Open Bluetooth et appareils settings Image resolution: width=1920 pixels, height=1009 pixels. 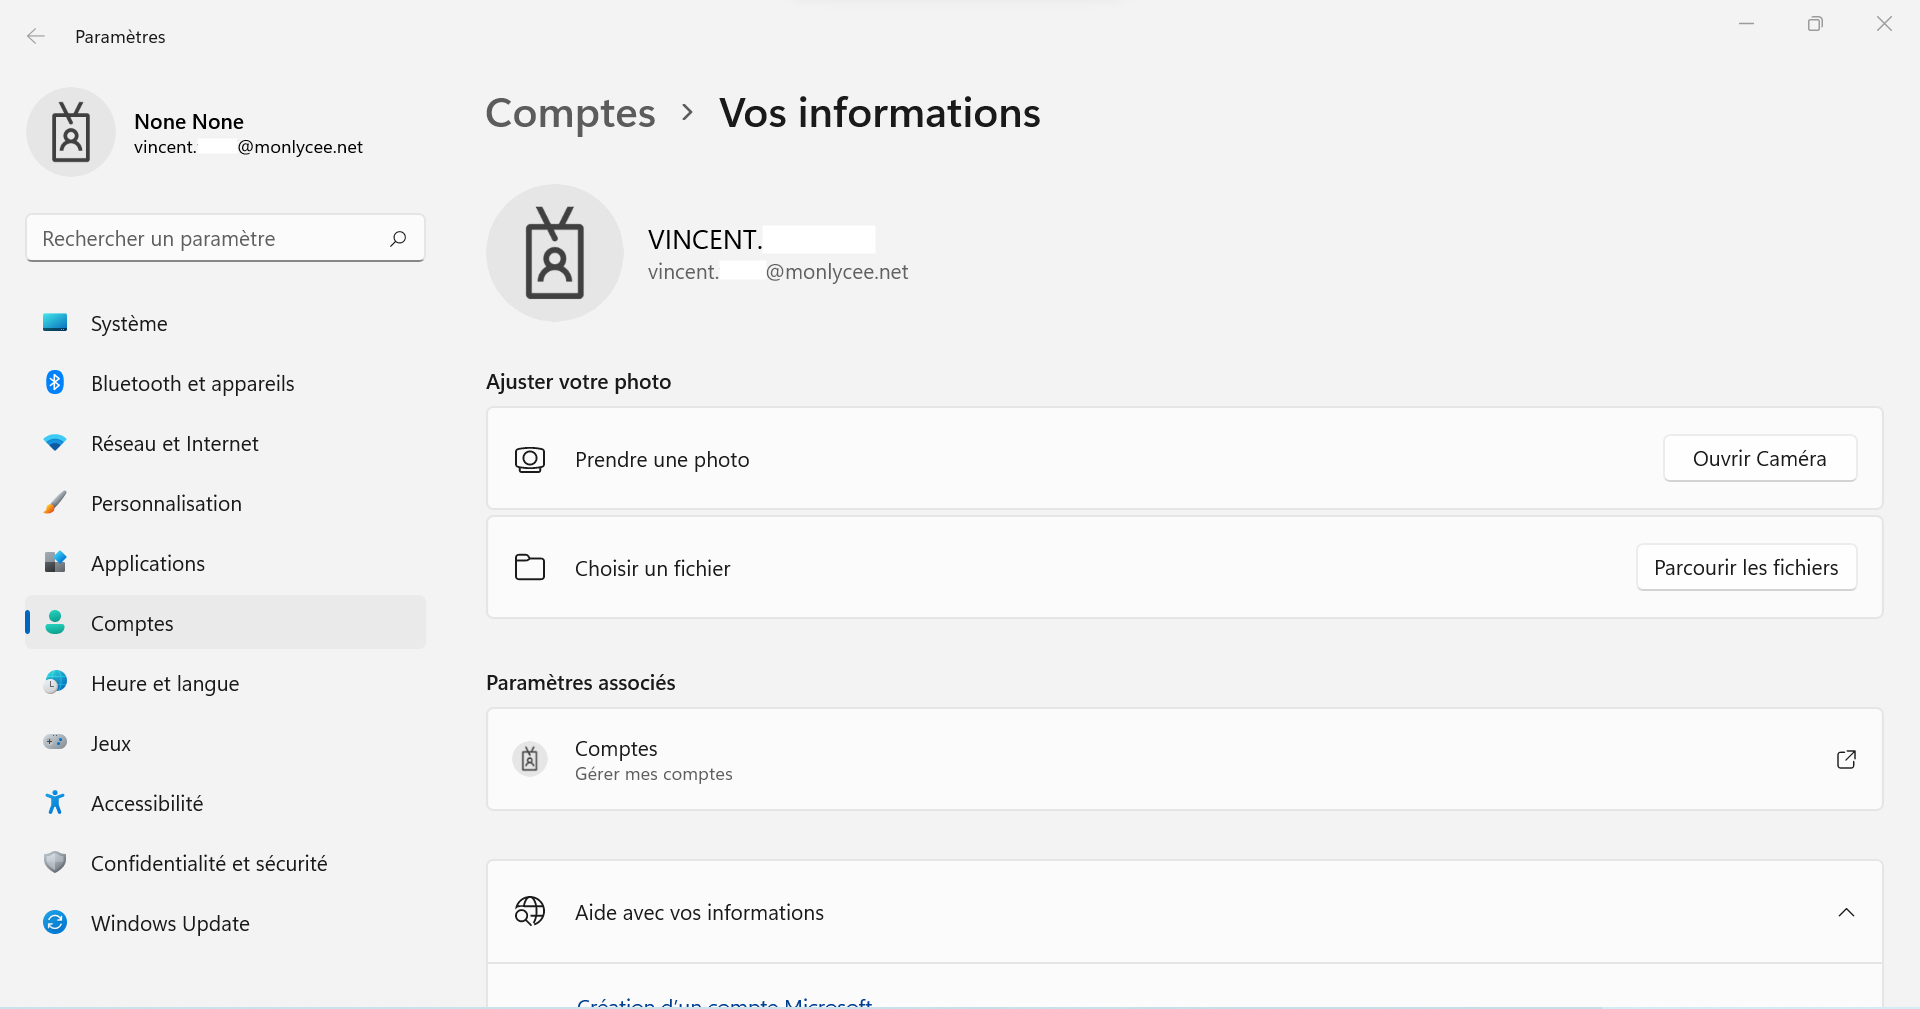[225, 383]
